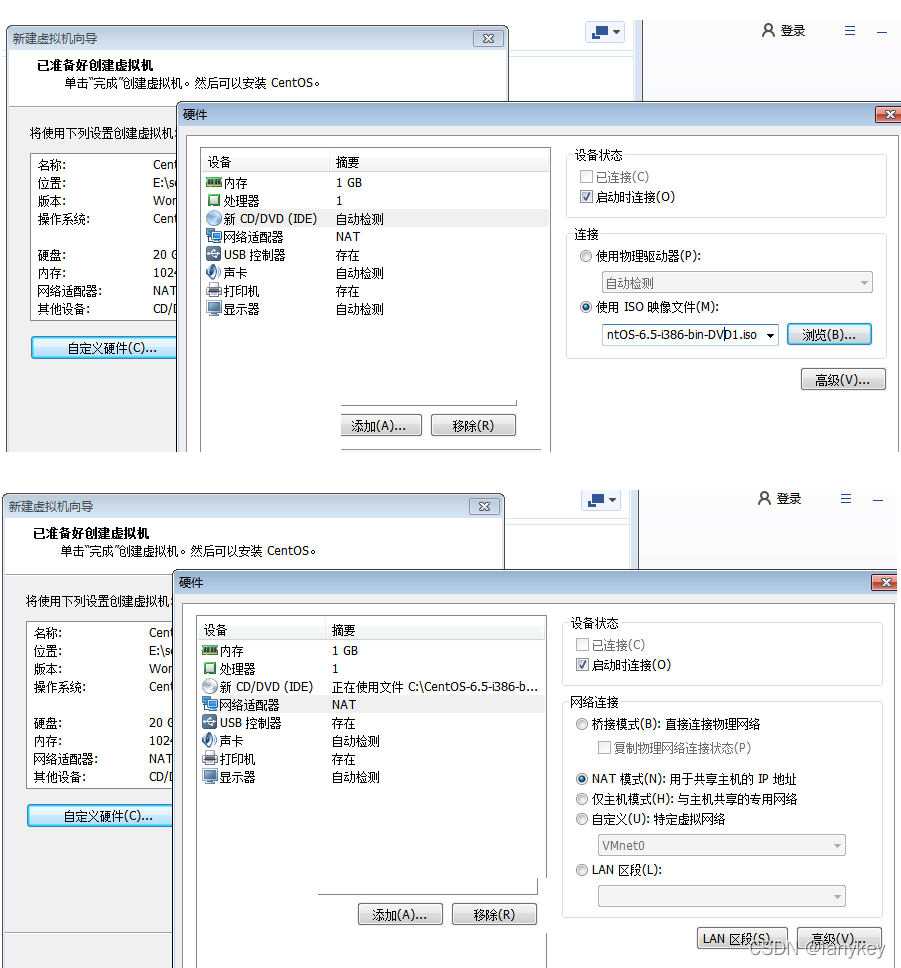Select memory icon in bottom hardware list

210,650
